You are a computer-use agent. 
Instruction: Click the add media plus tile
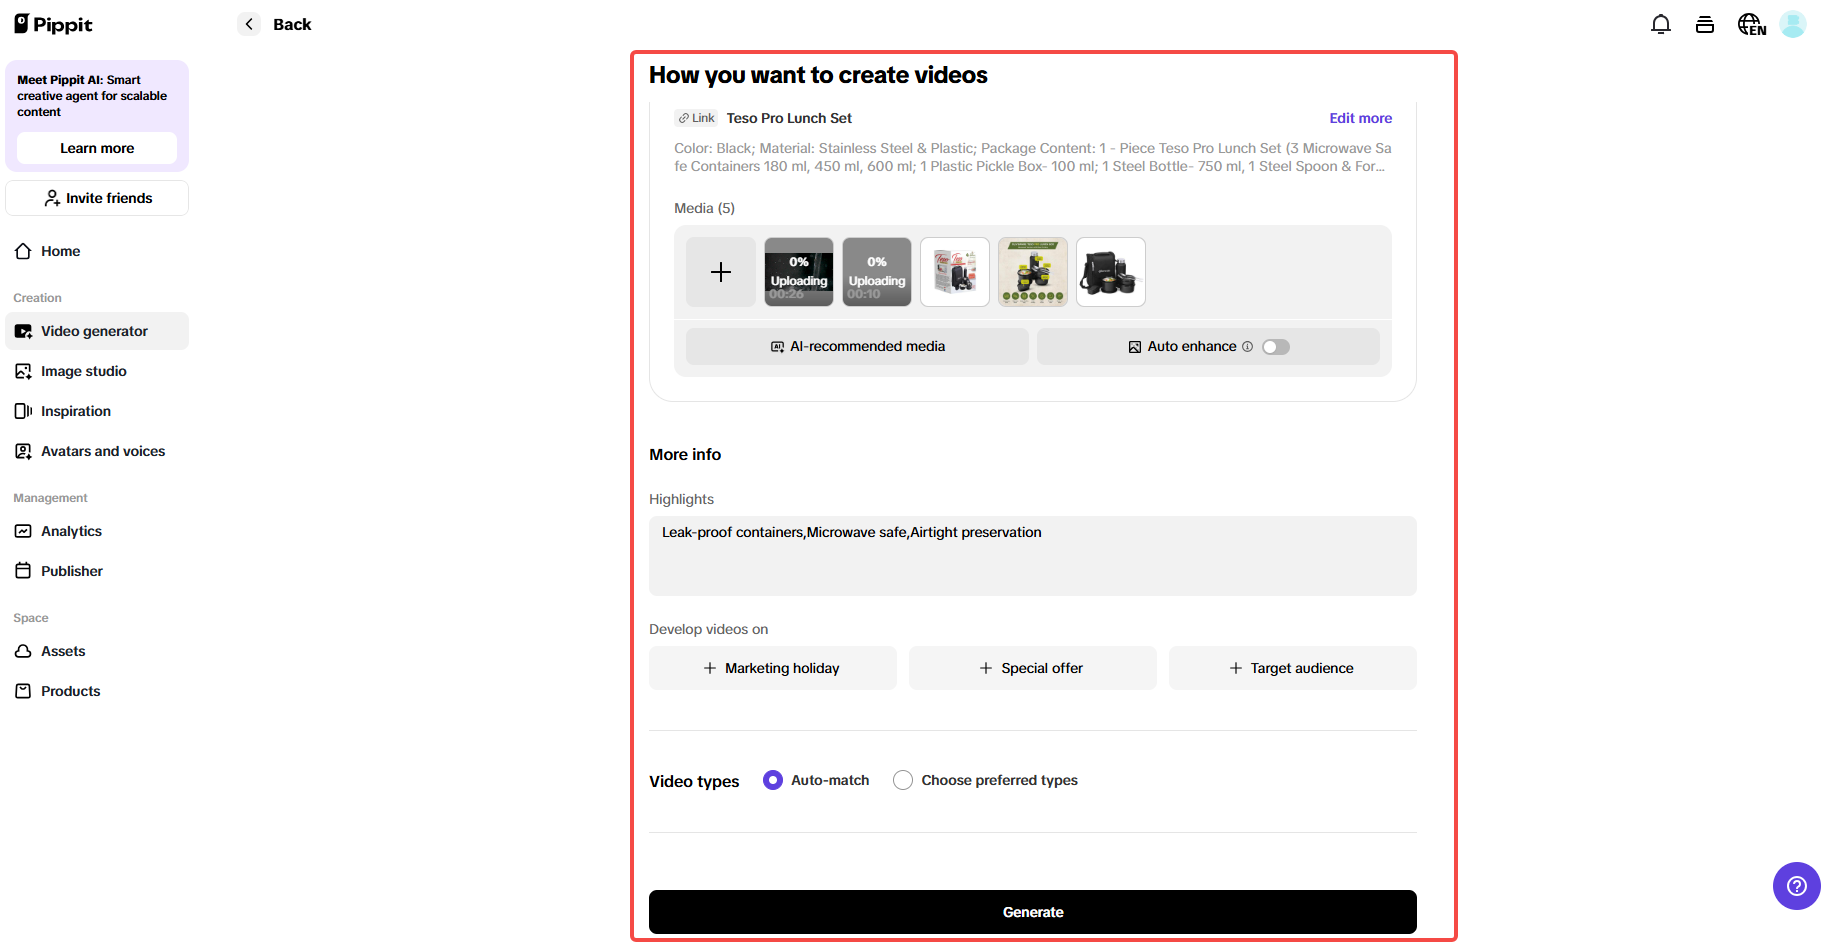(x=721, y=272)
